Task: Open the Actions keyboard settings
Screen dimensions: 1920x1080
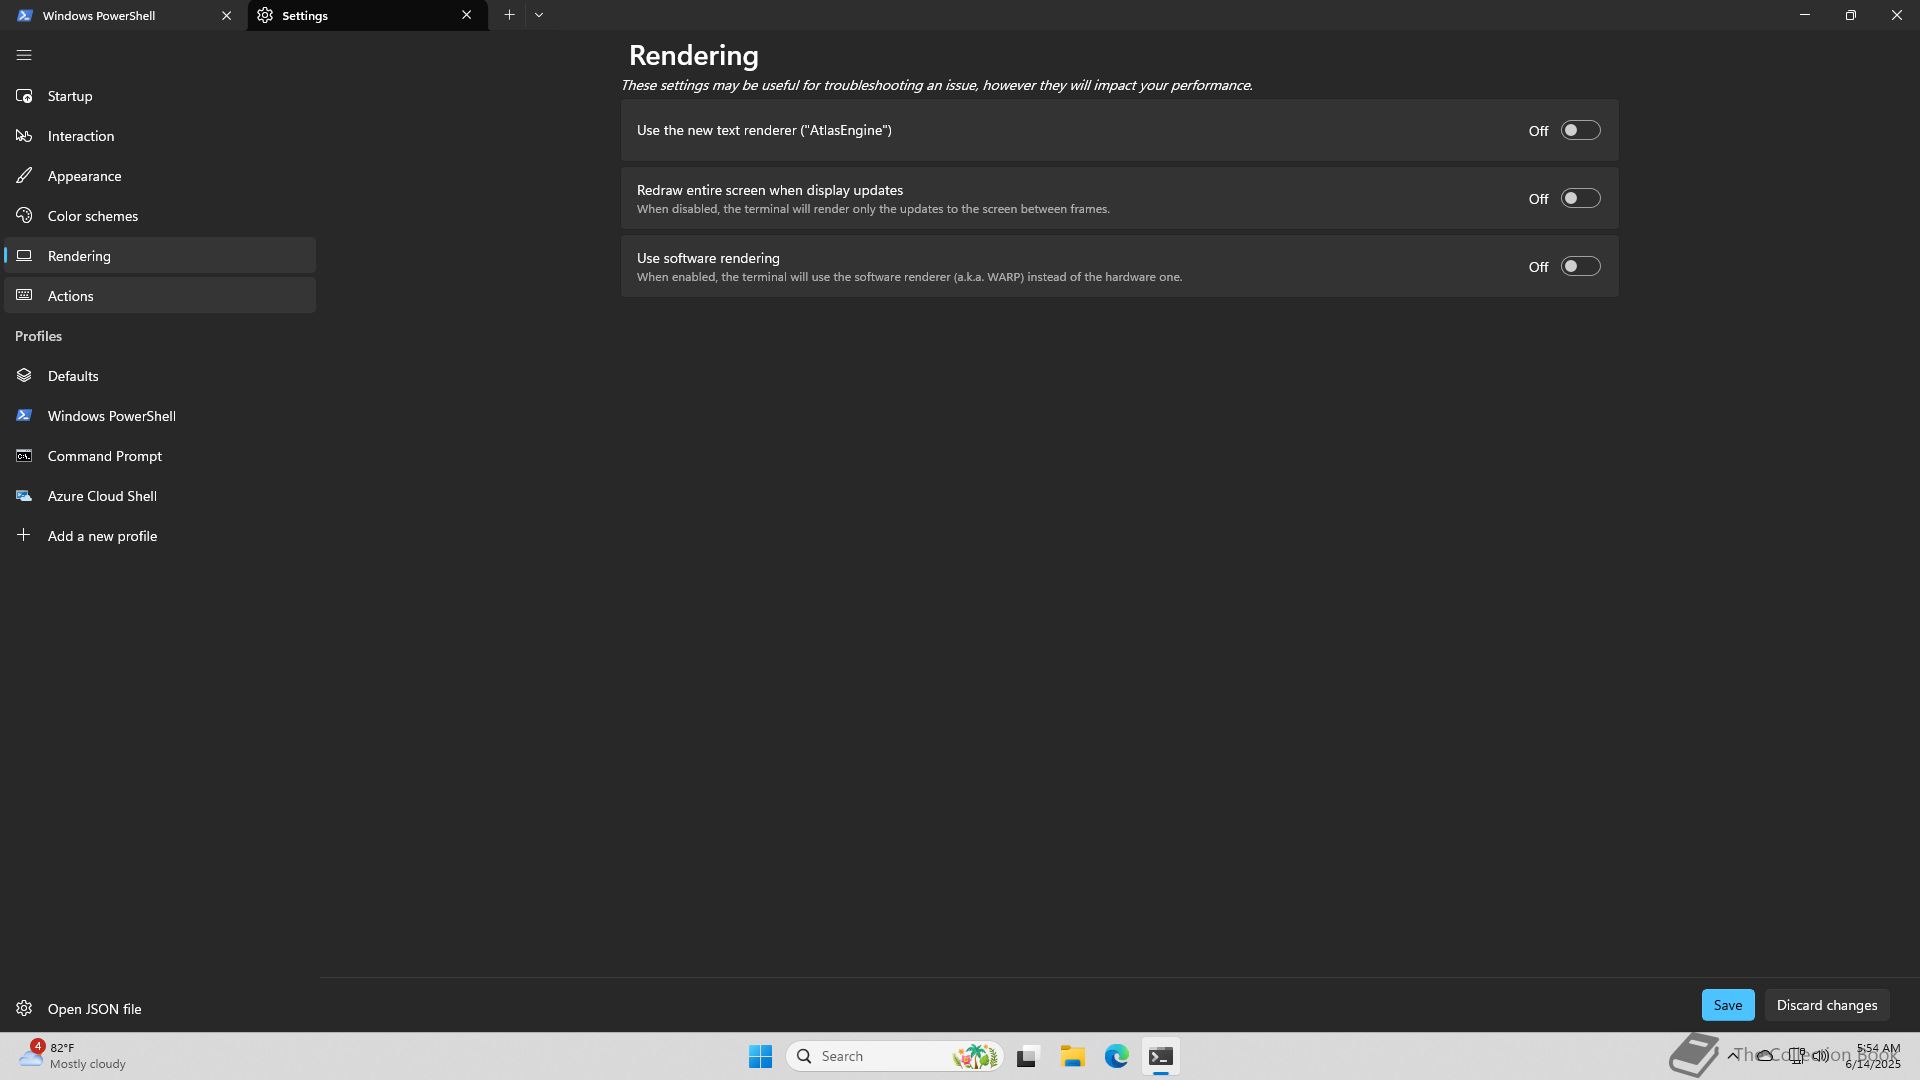Action: pyautogui.click(x=70, y=296)
